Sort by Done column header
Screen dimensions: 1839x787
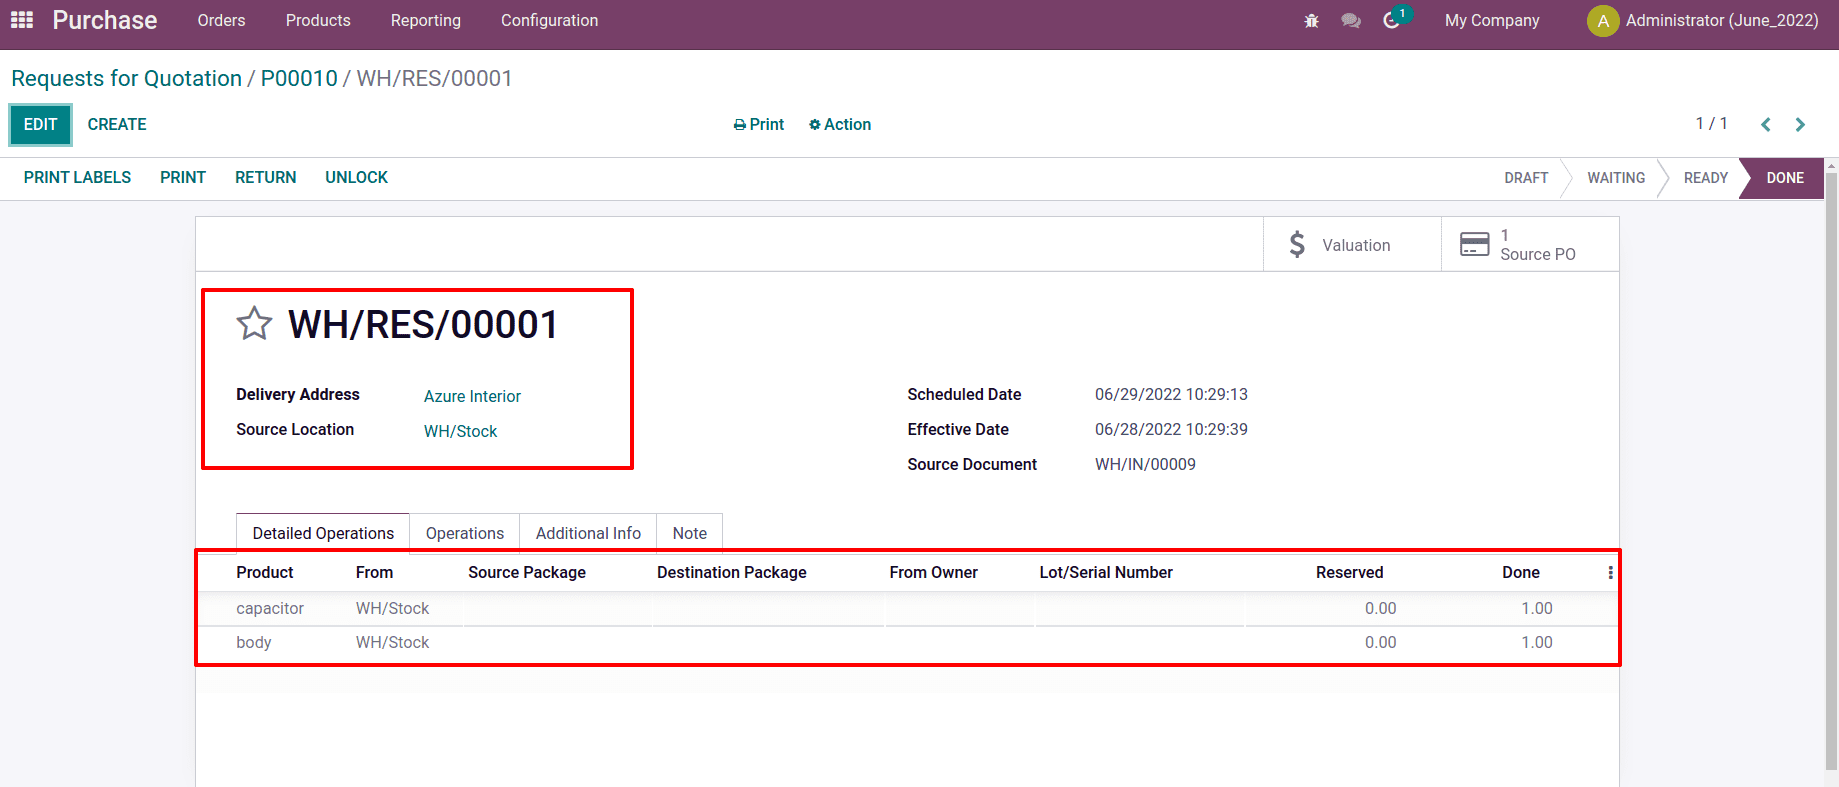[1521, 572]
